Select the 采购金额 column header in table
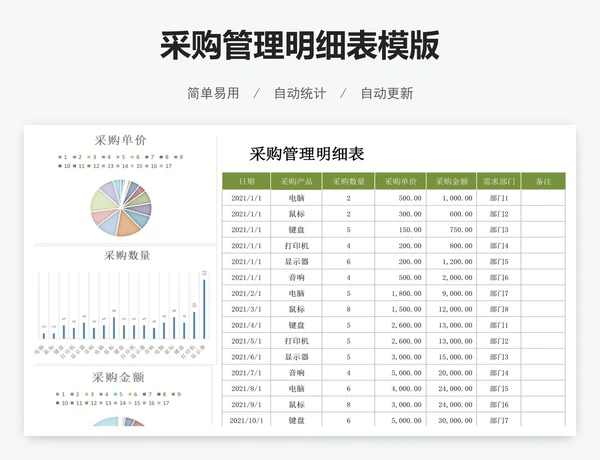This screenshot has height=460, width=600. pos(452,181)
